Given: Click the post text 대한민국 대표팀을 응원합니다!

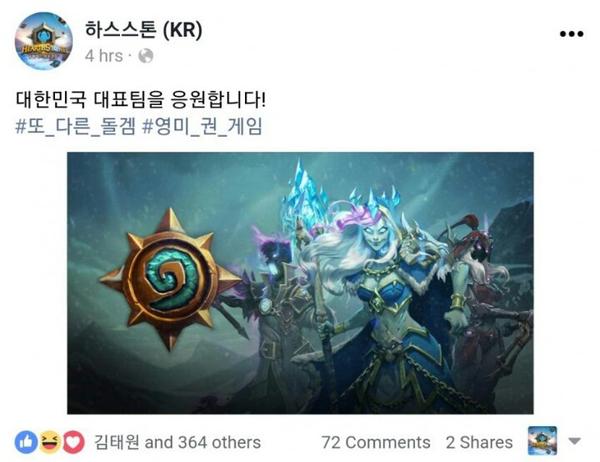Looking at the screenshot, I should point(140,100).
